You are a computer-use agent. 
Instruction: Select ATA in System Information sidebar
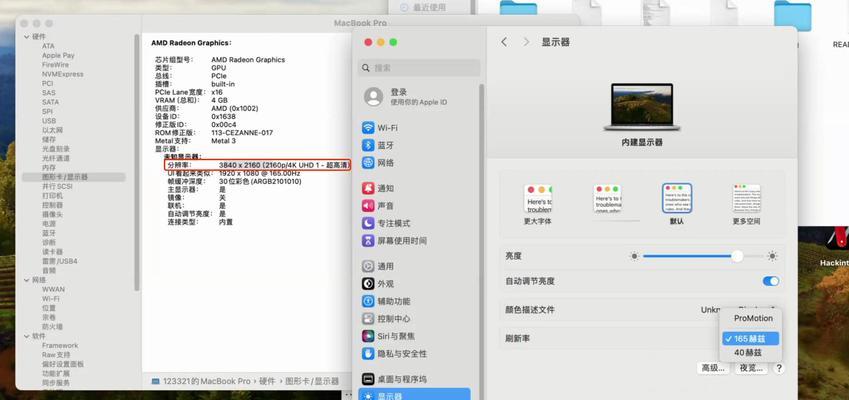click(48, 46)
